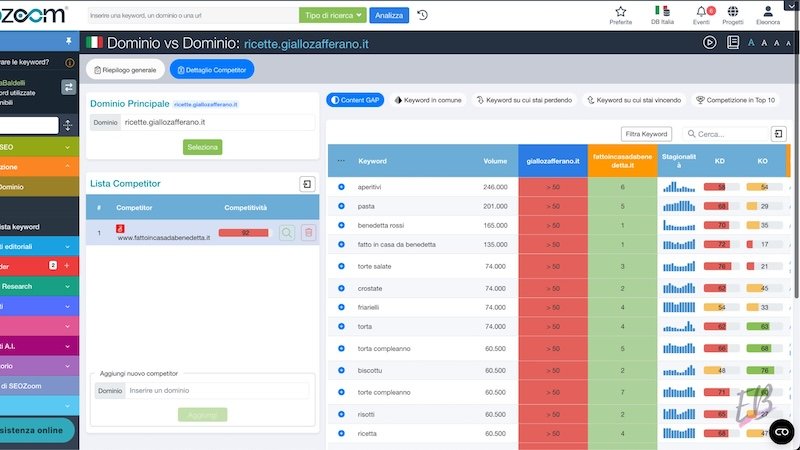Click plus icon for torte salate keyword
Image resolution: width=800 pixels, height=450 pixels.
point(341,266)
